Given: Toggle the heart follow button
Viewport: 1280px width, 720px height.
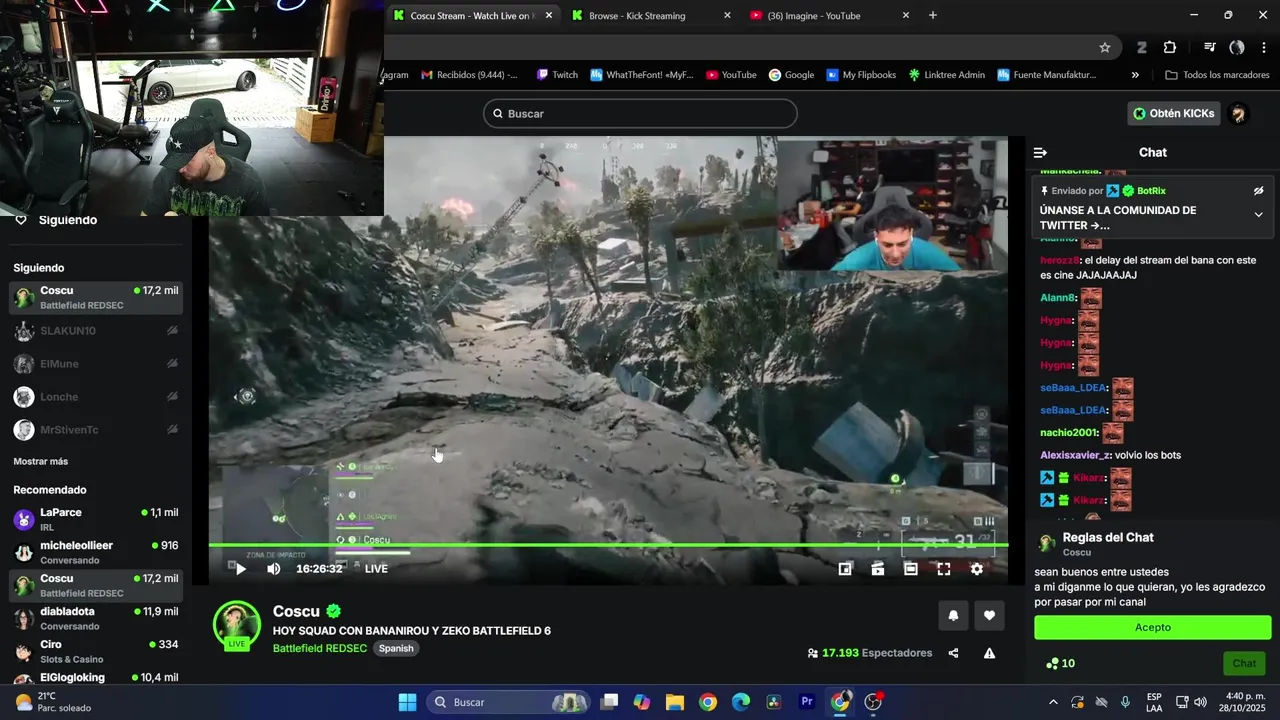Looking at the screenshot, I should pyautogui.click(x=989, y=615).
